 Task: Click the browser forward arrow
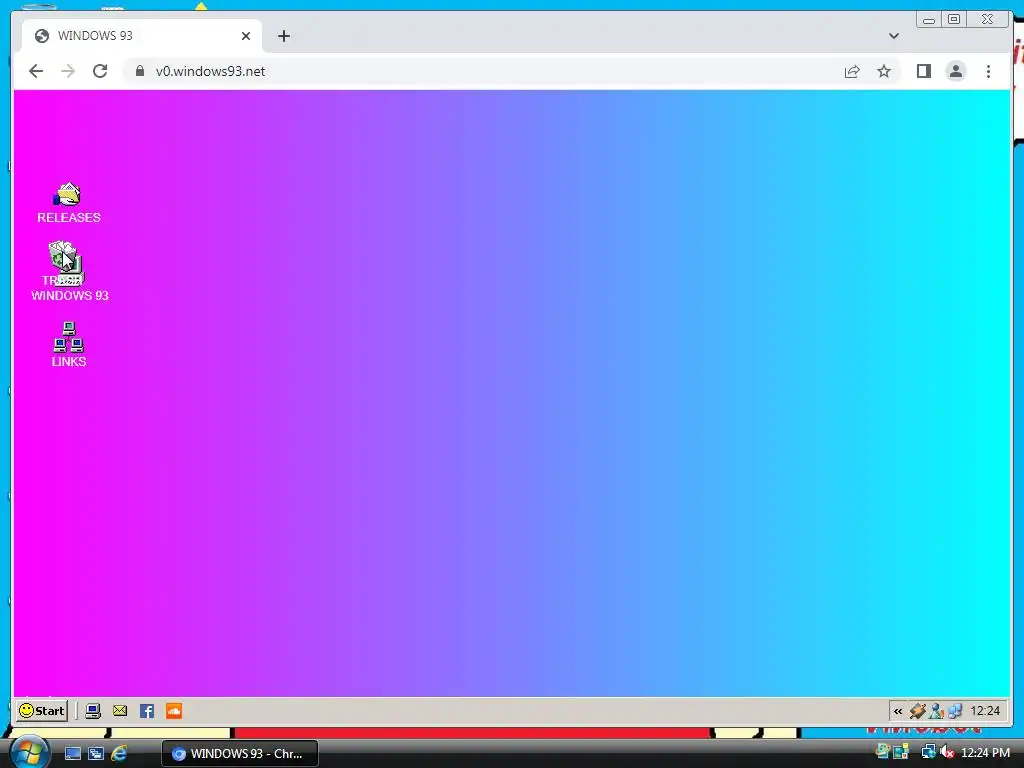(x=68, y=71)
